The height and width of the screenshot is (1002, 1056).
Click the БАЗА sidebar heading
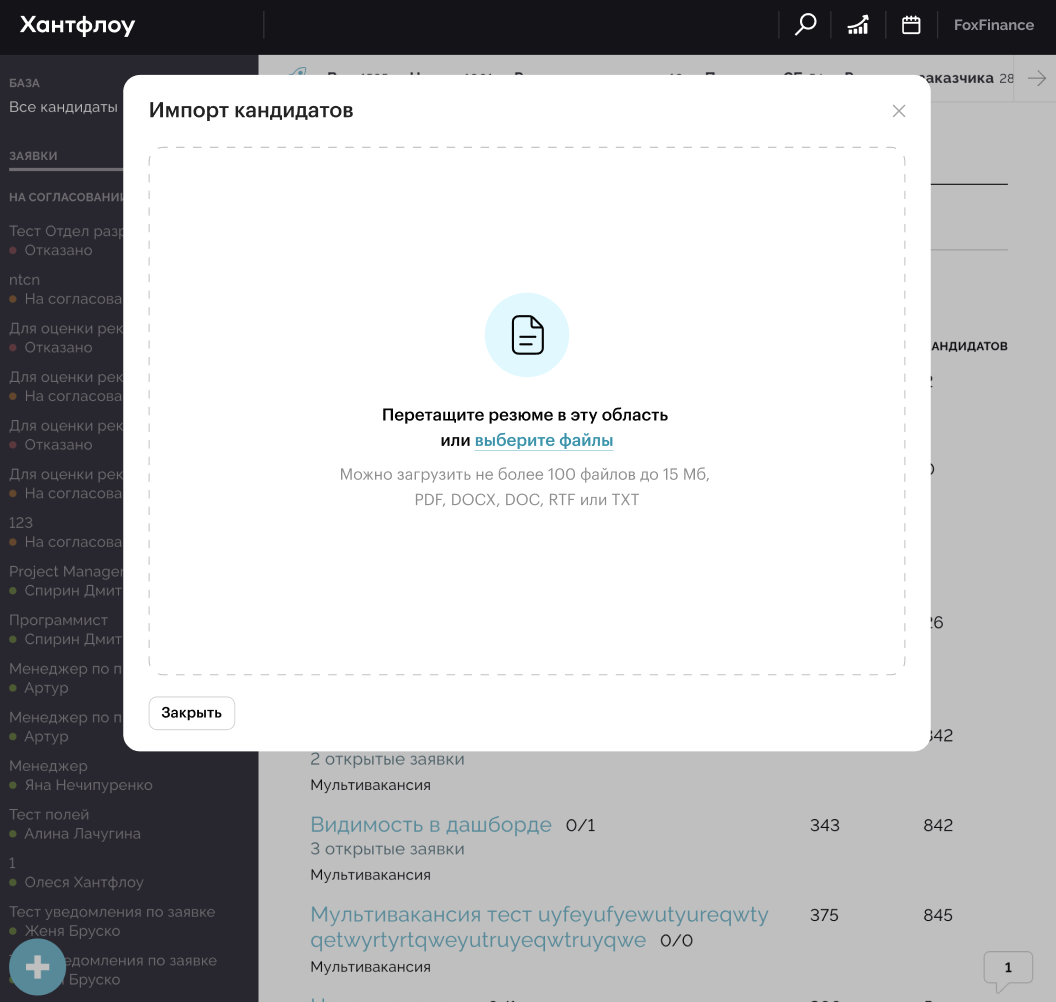point(24,83)
